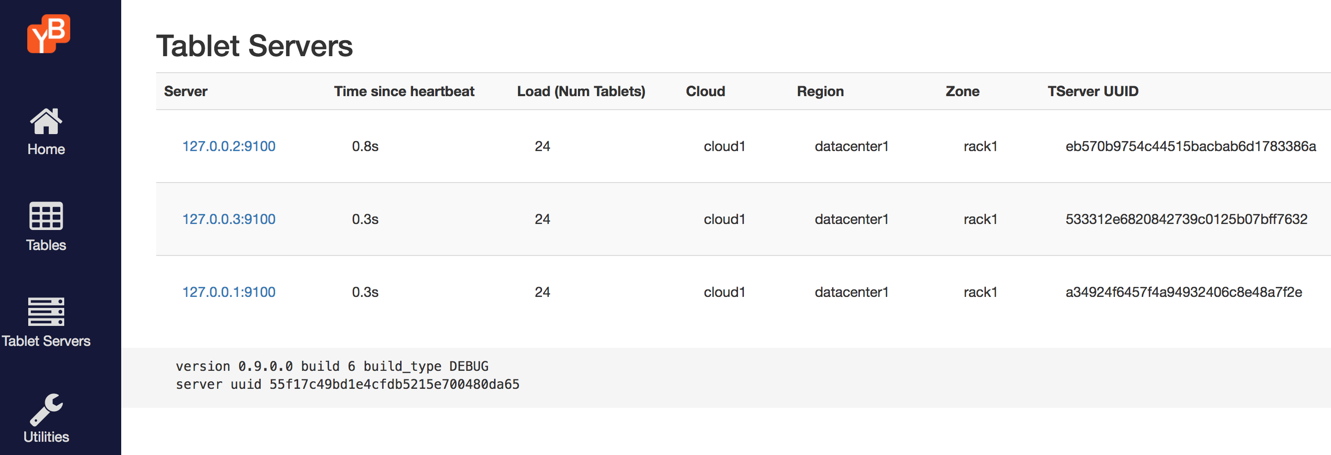Select UUID starting with 533312e6

tap(1186, 219)
